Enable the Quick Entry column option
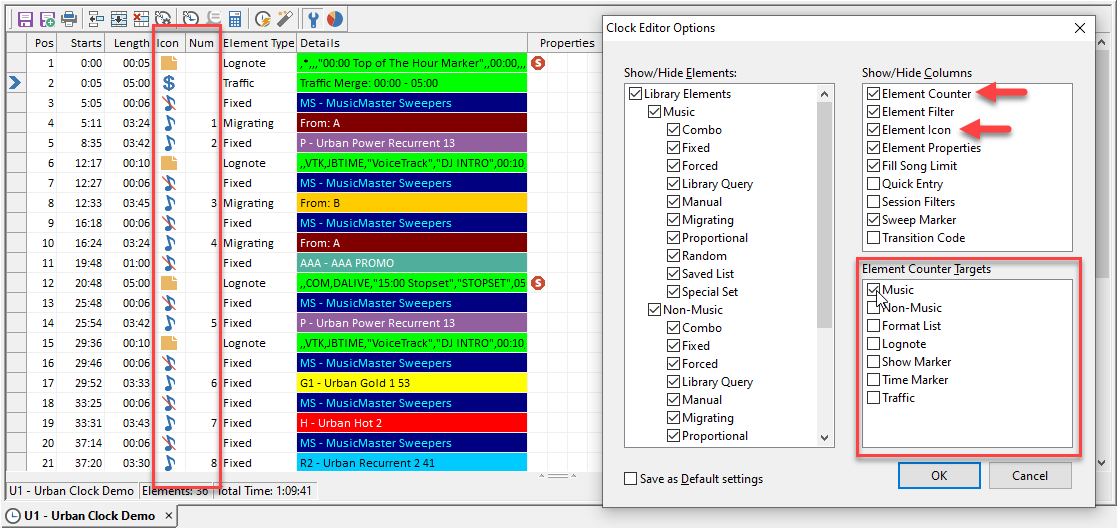 pyautogui.click(x=874, y=184)
